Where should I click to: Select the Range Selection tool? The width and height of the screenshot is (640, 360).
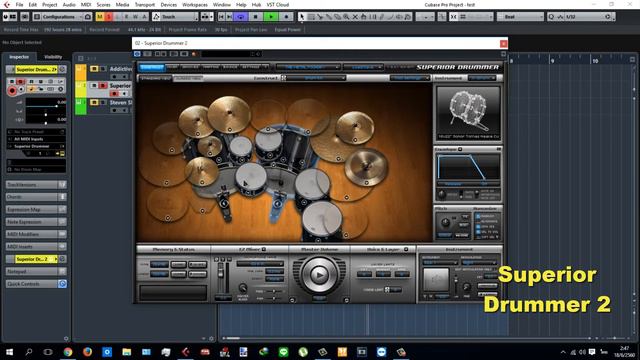click(311, 17)
